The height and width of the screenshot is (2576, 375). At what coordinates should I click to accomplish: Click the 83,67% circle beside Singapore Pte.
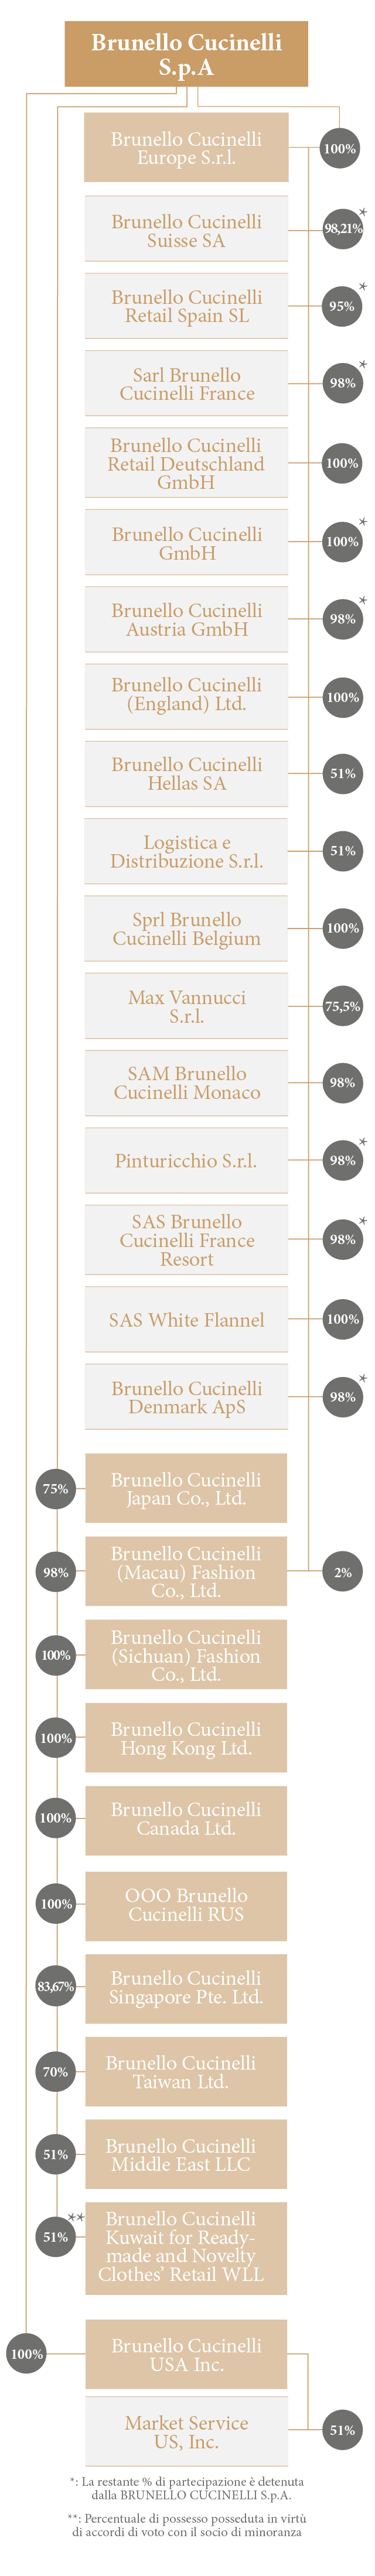click(x=56, y=1986)
